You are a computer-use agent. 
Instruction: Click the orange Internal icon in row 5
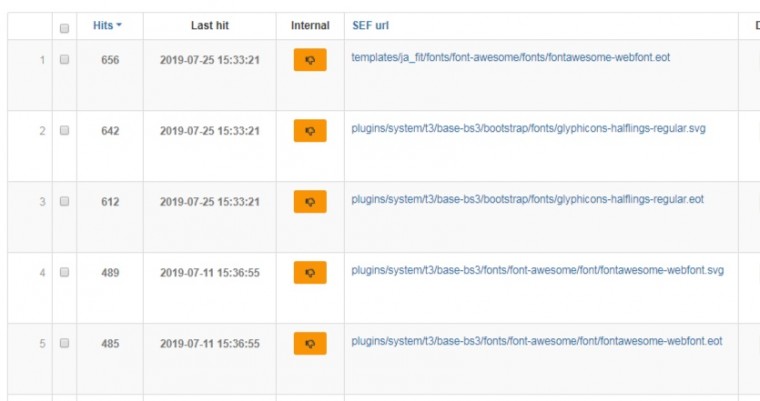coord(310,343)
